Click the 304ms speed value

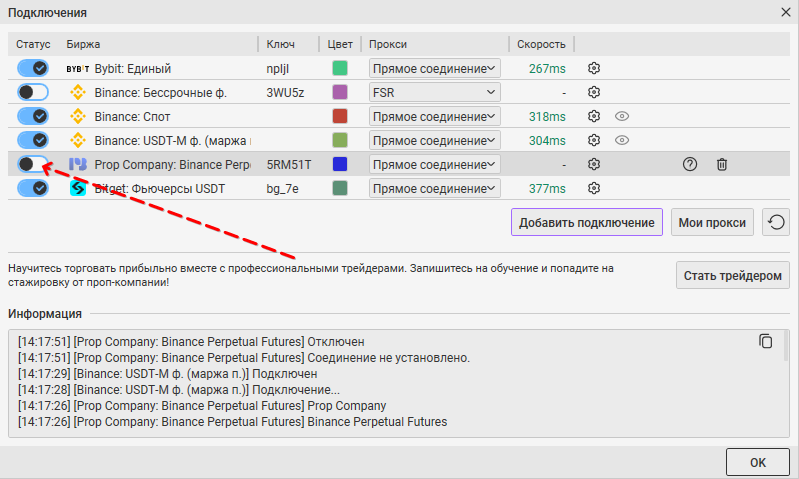[x=547, y=140]
